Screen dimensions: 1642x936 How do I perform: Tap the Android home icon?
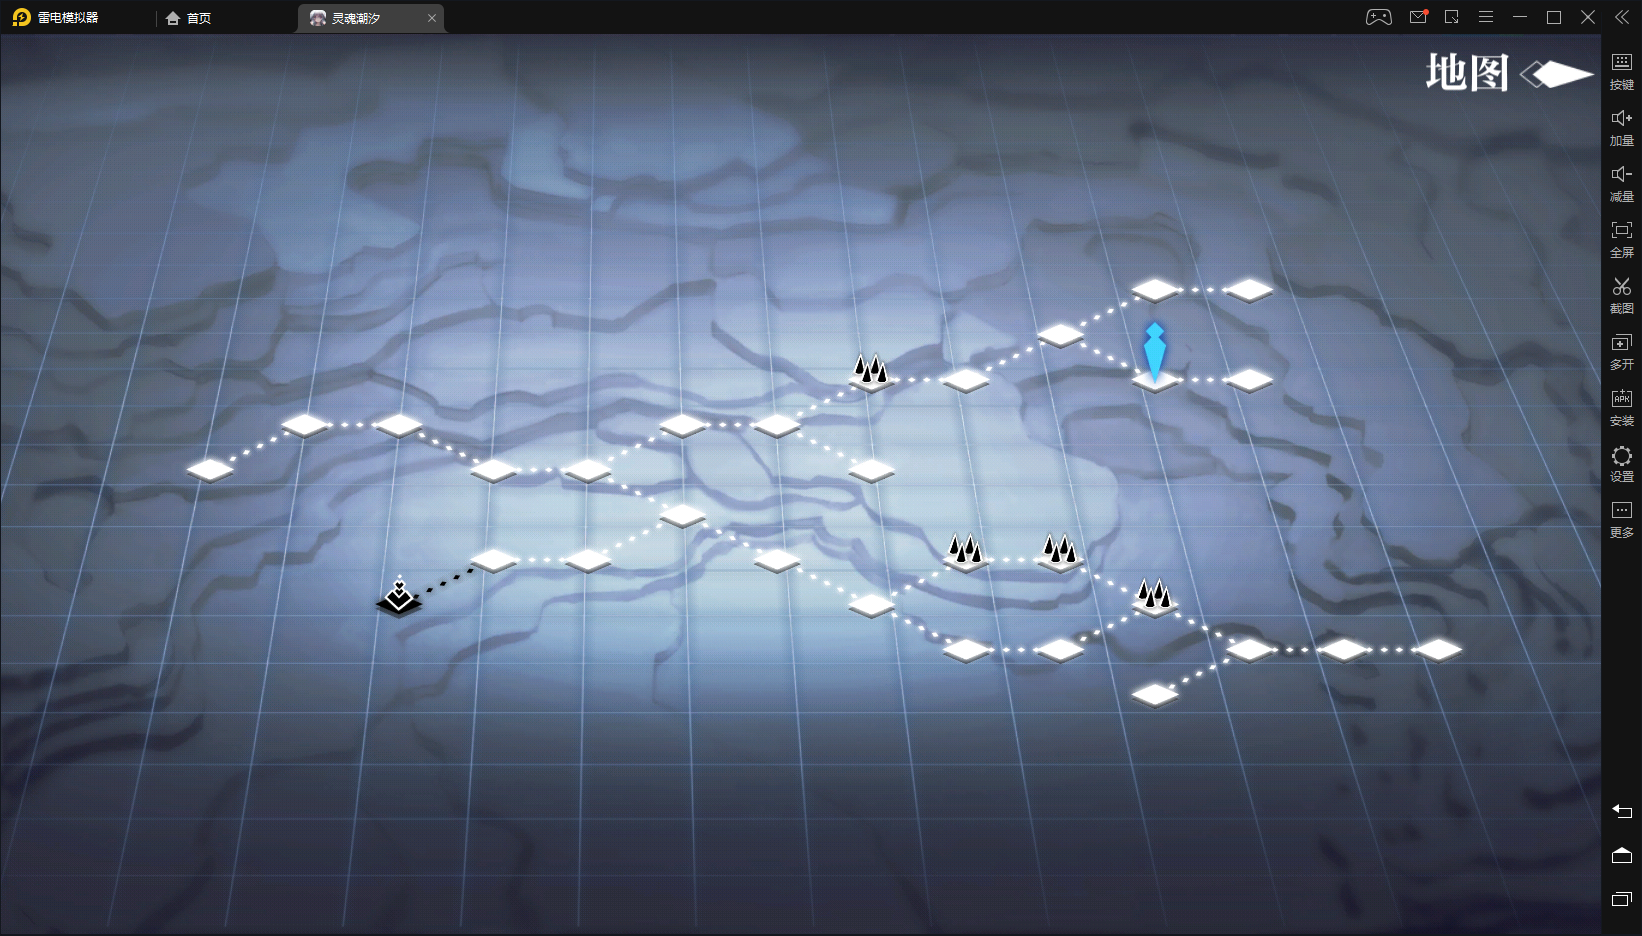pyautogui.click(x=1622, y=855)
